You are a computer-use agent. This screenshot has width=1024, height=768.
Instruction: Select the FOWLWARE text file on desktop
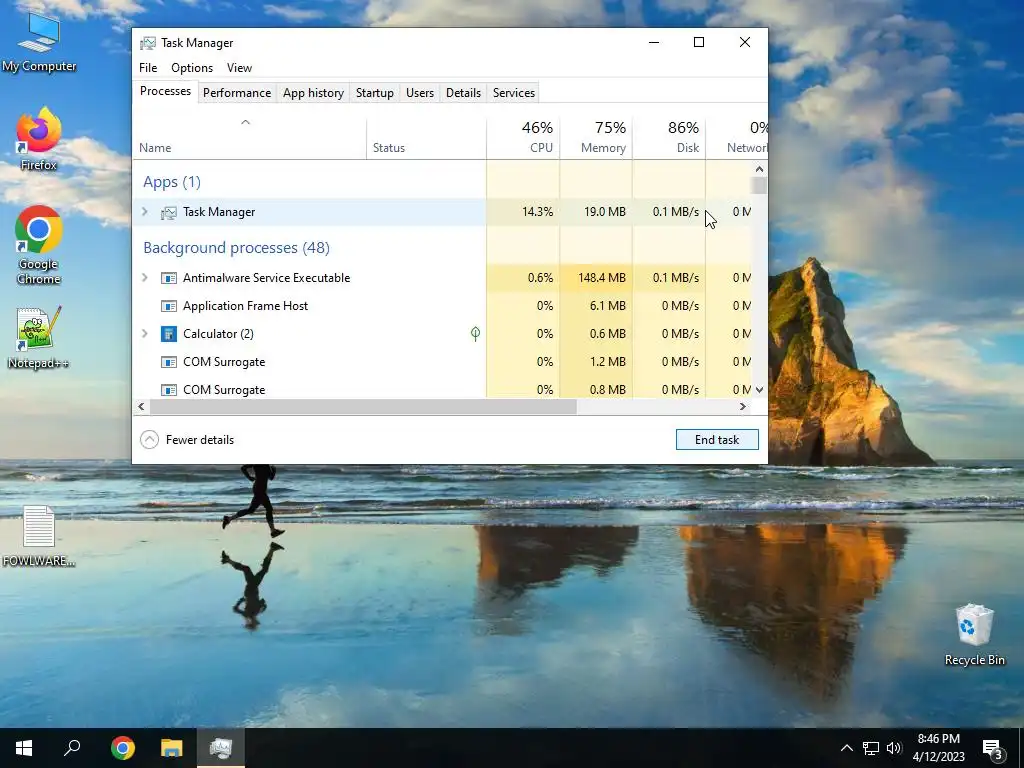click(x=39, y=536)
